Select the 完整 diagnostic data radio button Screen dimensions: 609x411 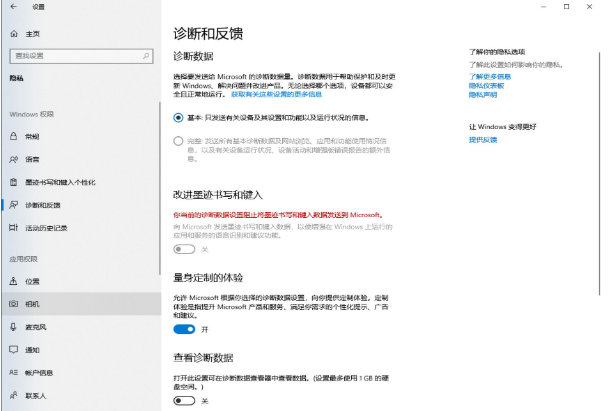[x=178, y=141]
